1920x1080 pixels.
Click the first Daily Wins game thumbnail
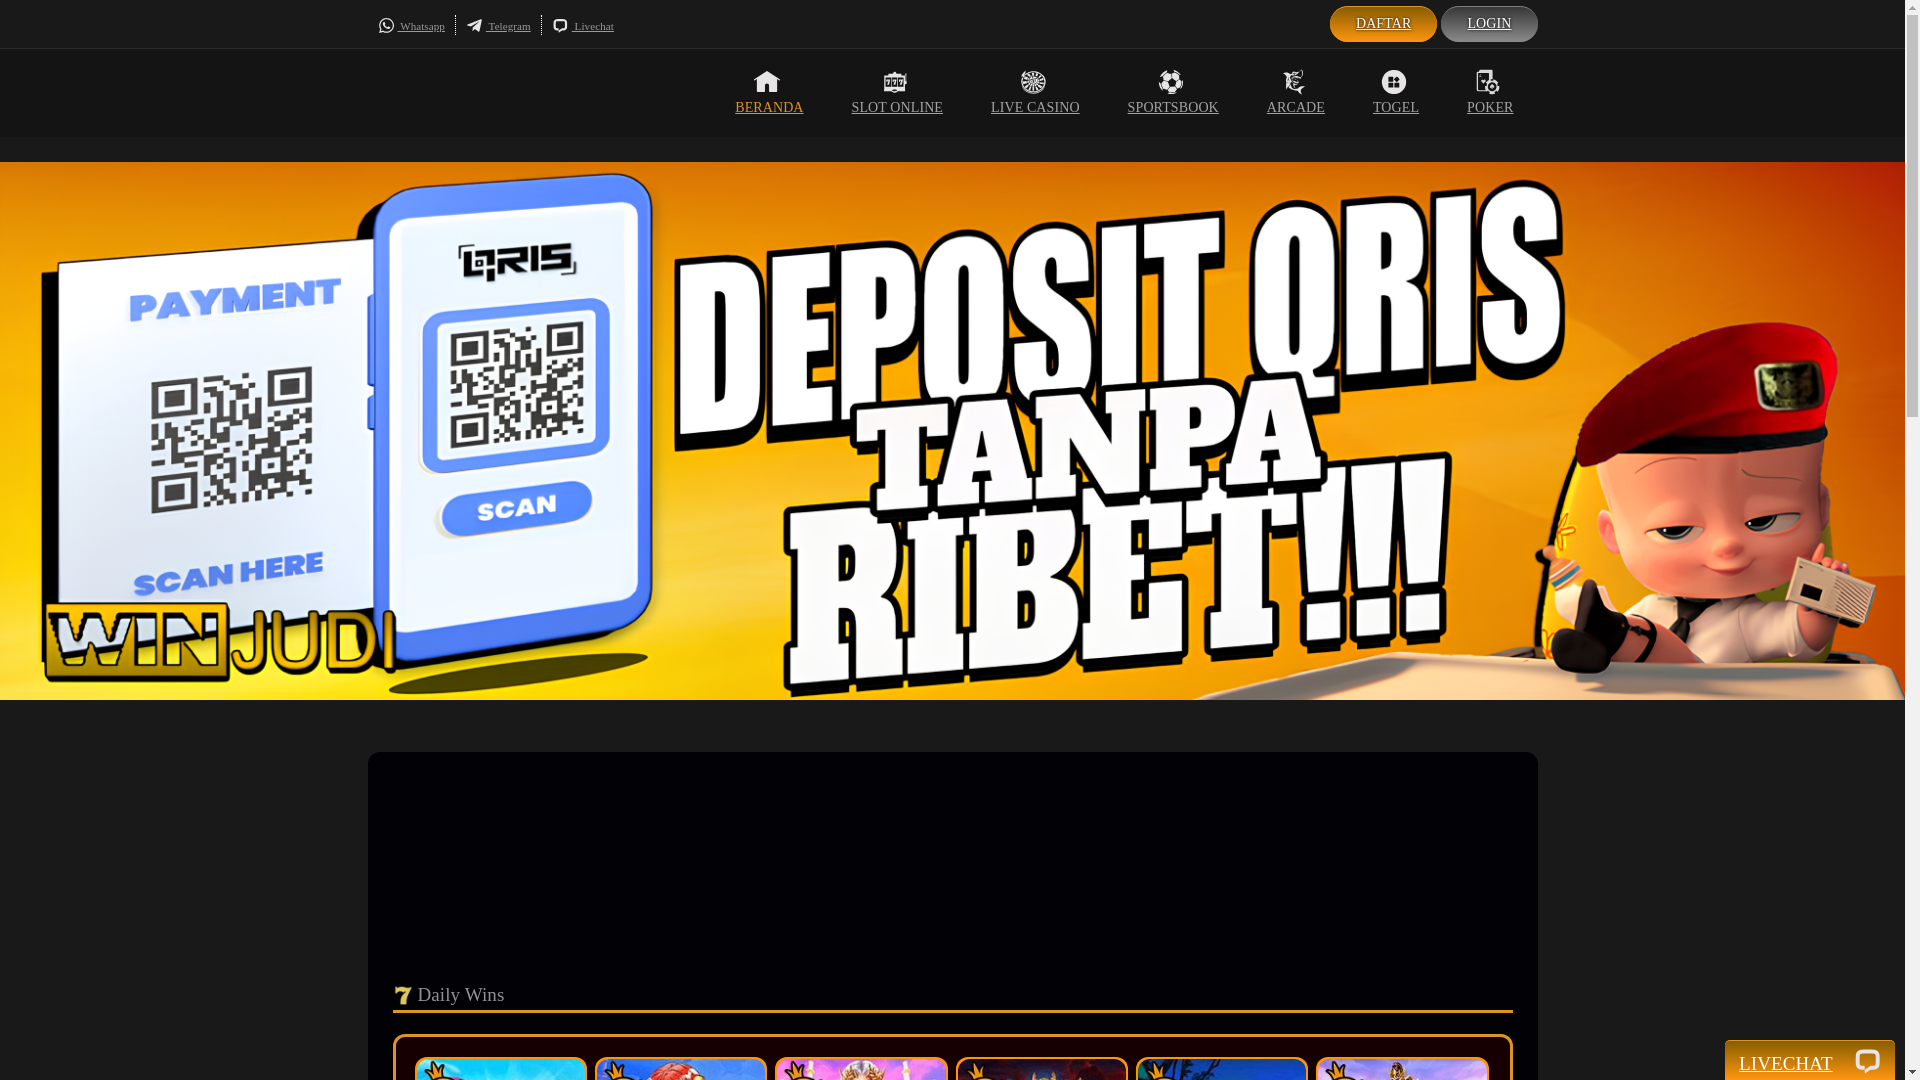pos(501,1068)
